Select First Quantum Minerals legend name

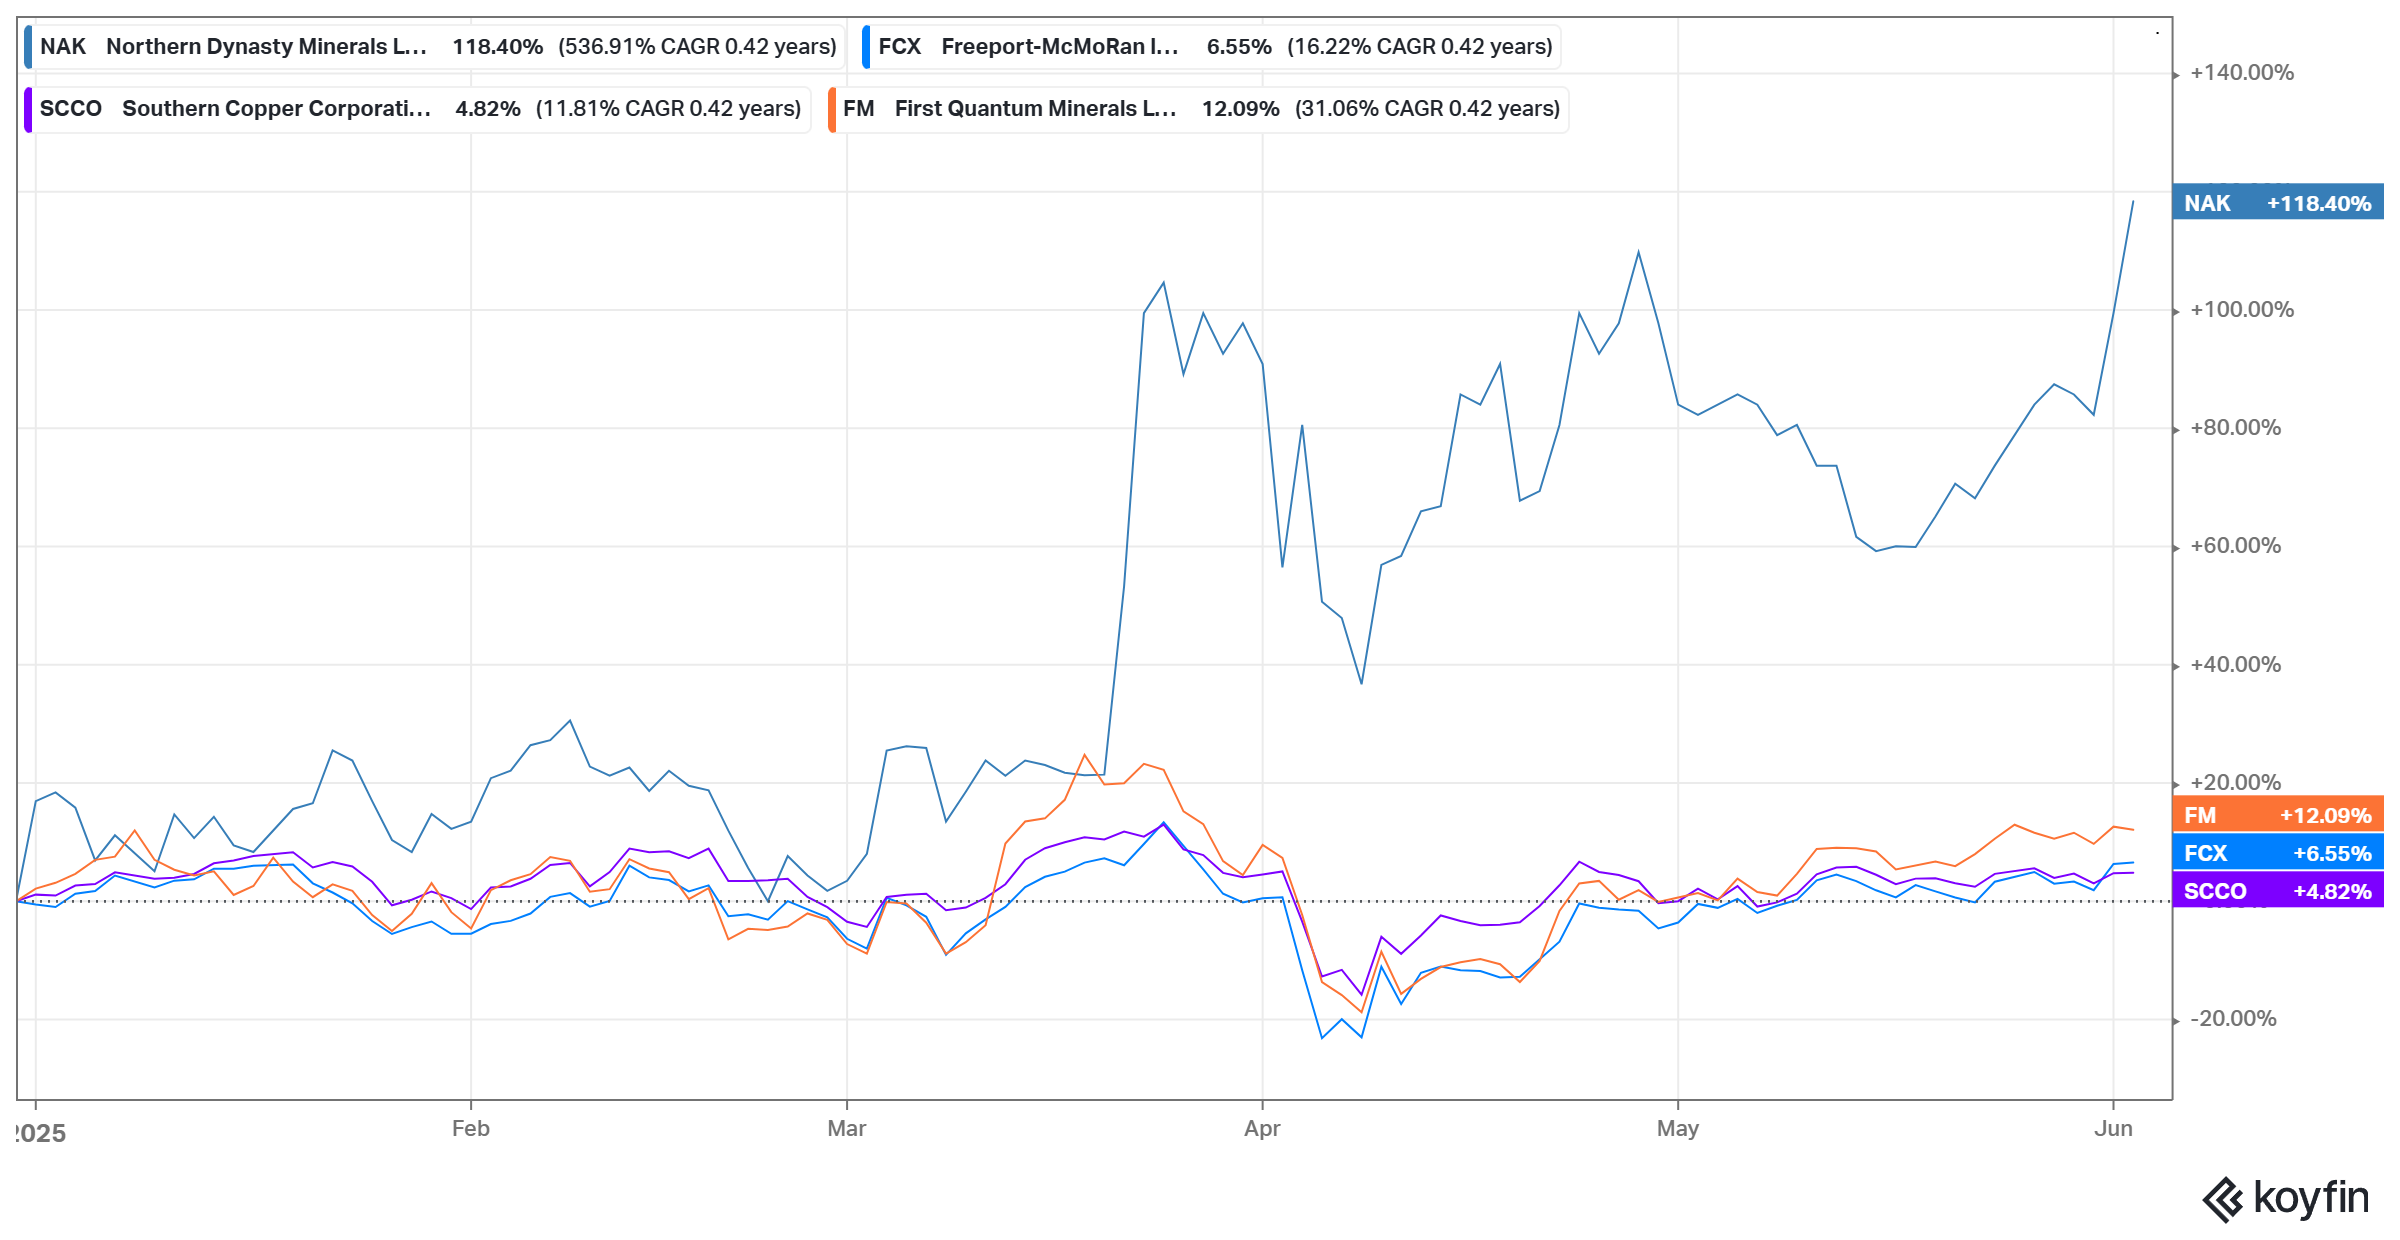1036,109
